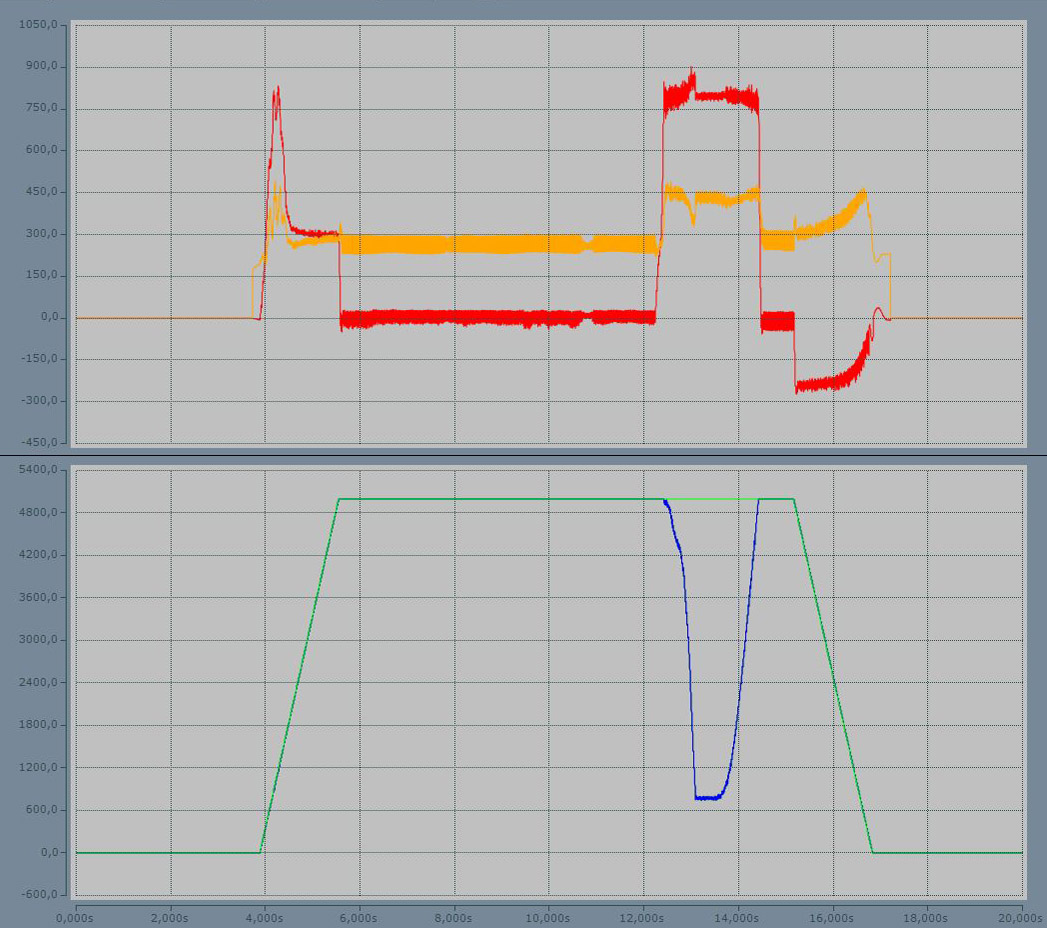Viewport: 1047px width, 928px height.
Task: Select the 14,000s time axis label
Action: [x=738, y=918]
